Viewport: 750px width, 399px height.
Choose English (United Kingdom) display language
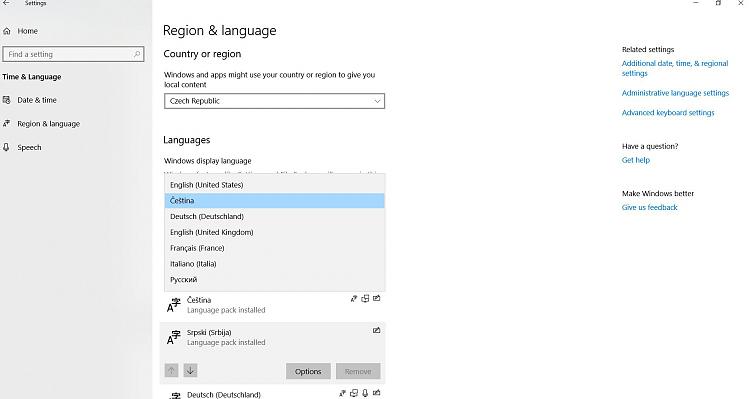pyautogui.click(x=275, y=233)
